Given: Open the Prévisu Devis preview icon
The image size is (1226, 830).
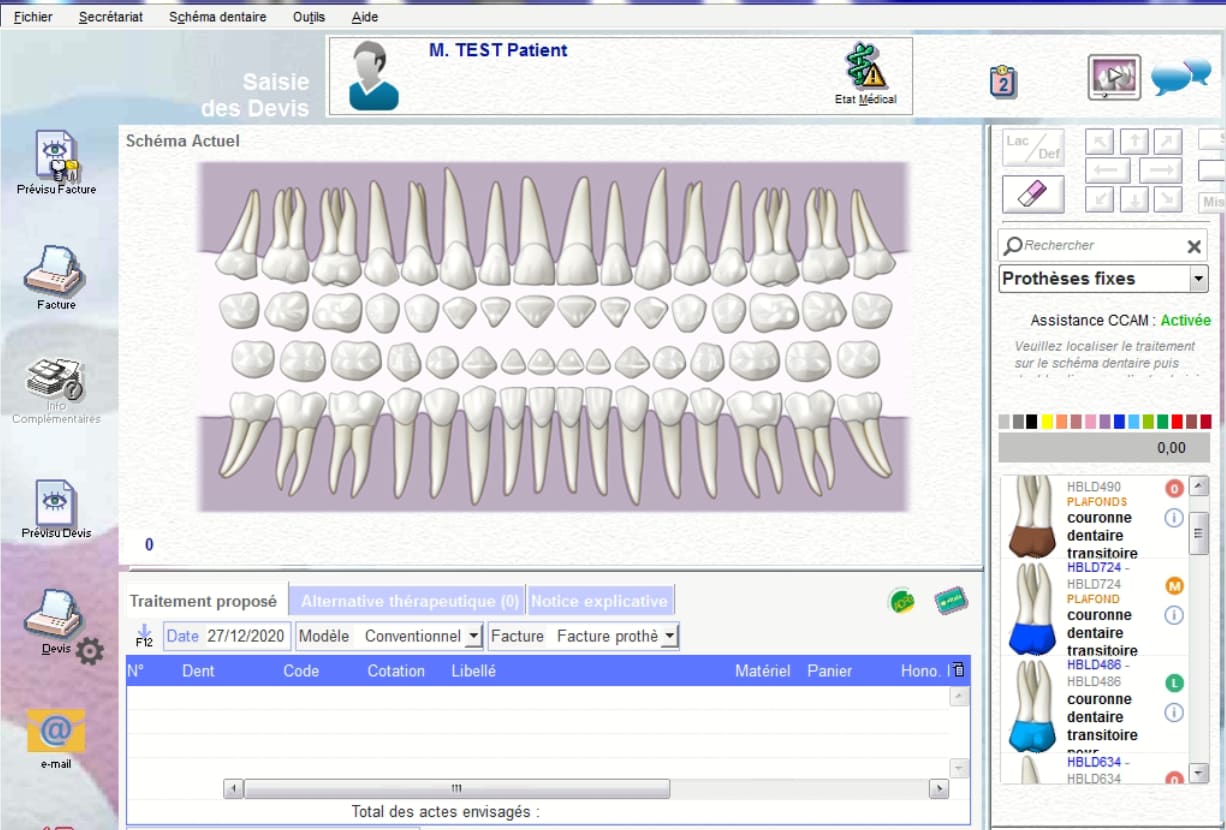Looking at the screenshot, I should [56, 502].
